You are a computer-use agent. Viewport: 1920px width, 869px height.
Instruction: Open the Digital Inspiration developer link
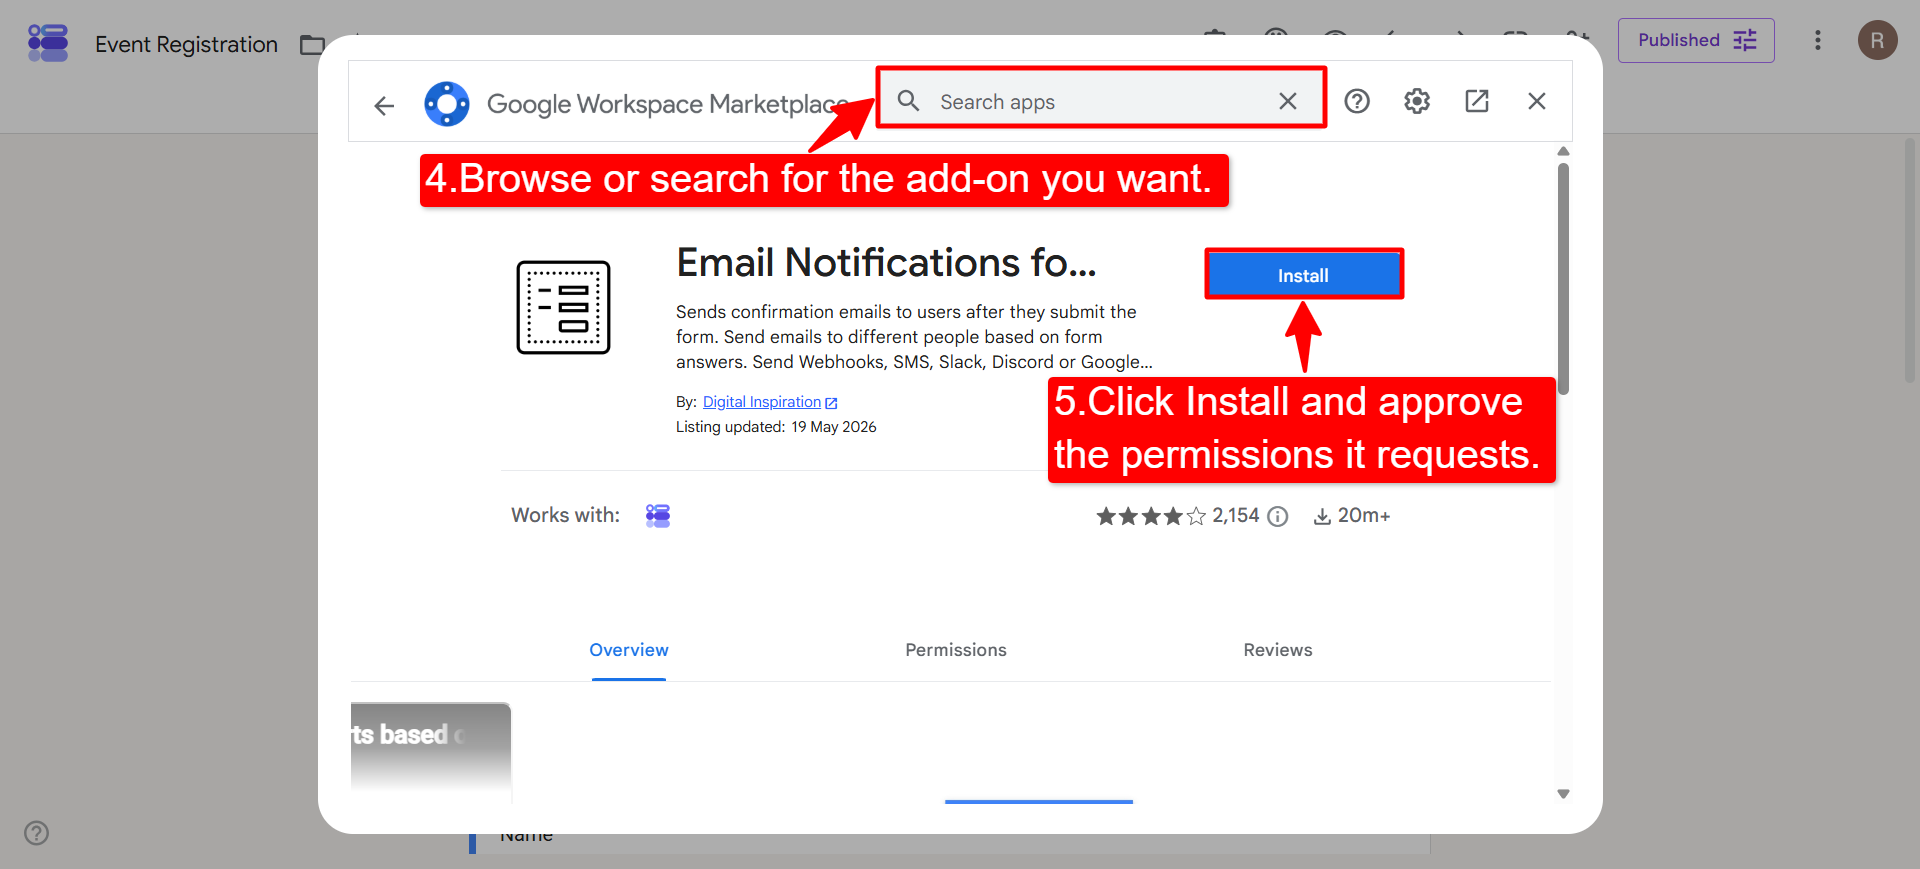coord(762,402)
